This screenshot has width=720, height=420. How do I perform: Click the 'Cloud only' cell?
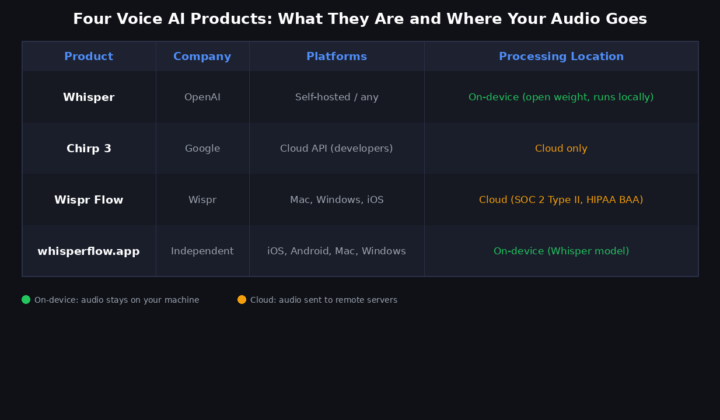(x=561, y=148)
